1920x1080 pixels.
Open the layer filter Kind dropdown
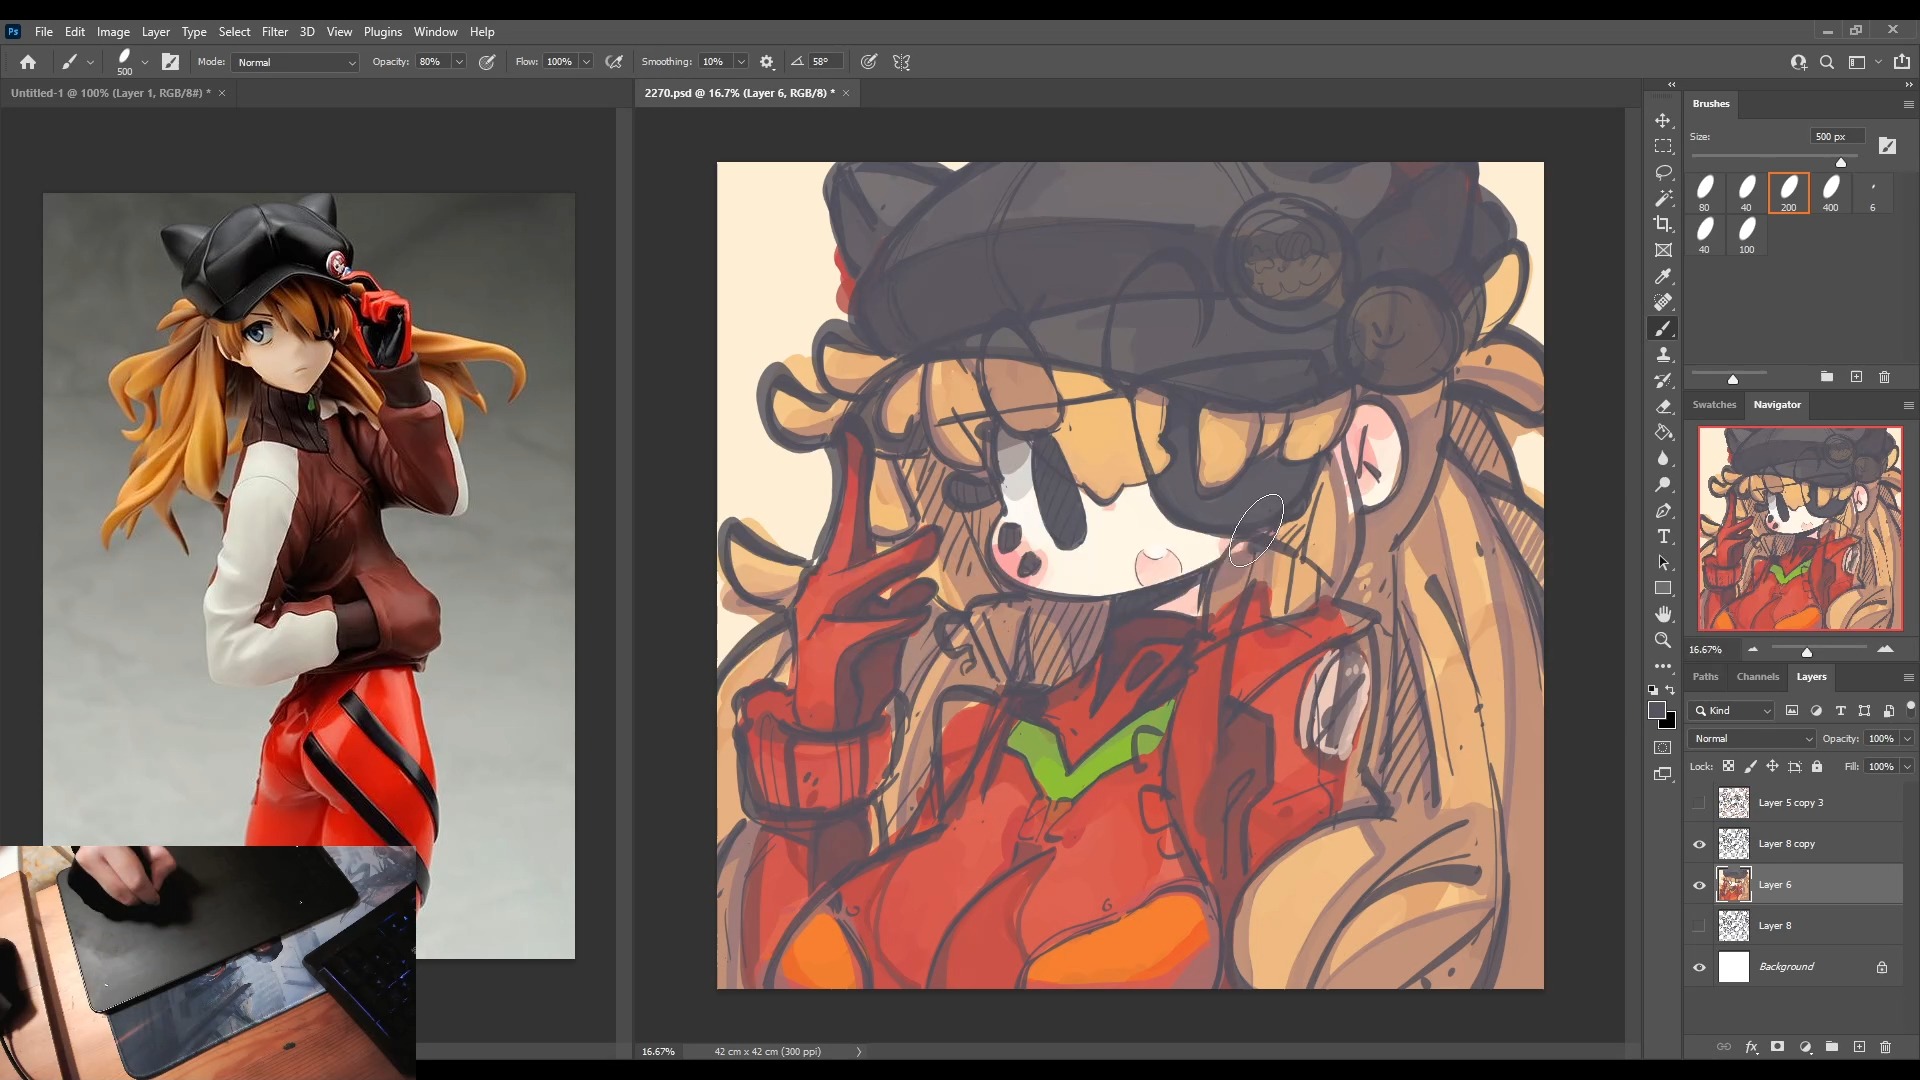pyautogui.click(x=1732, y=711)
